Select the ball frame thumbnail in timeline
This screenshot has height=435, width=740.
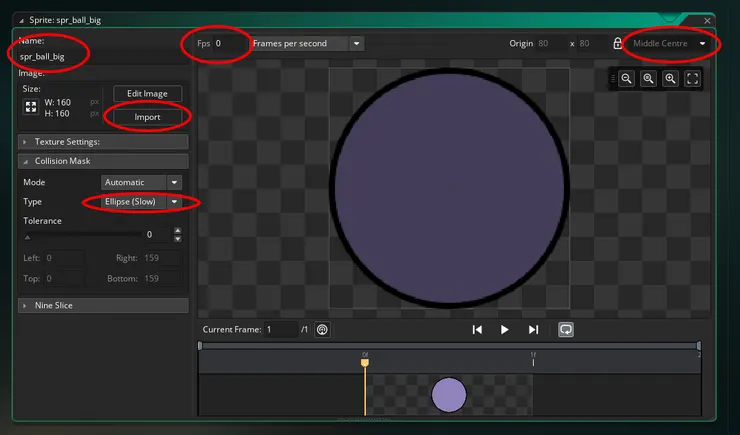point(449,395)
